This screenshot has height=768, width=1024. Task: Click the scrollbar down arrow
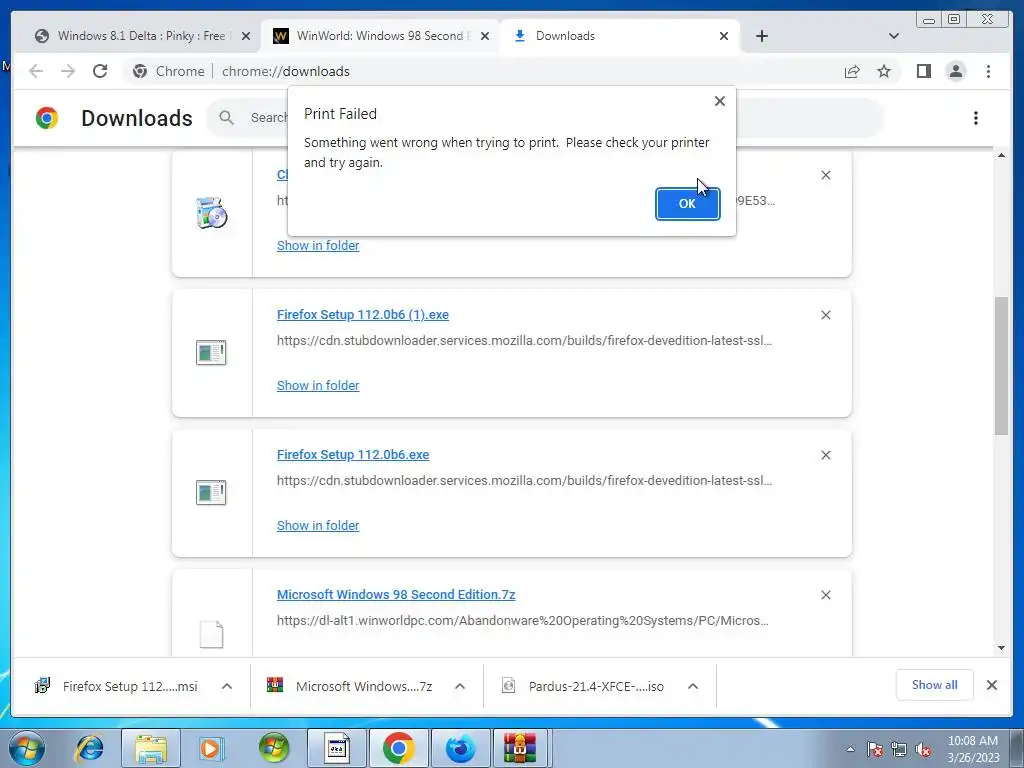coord(1001,648)
